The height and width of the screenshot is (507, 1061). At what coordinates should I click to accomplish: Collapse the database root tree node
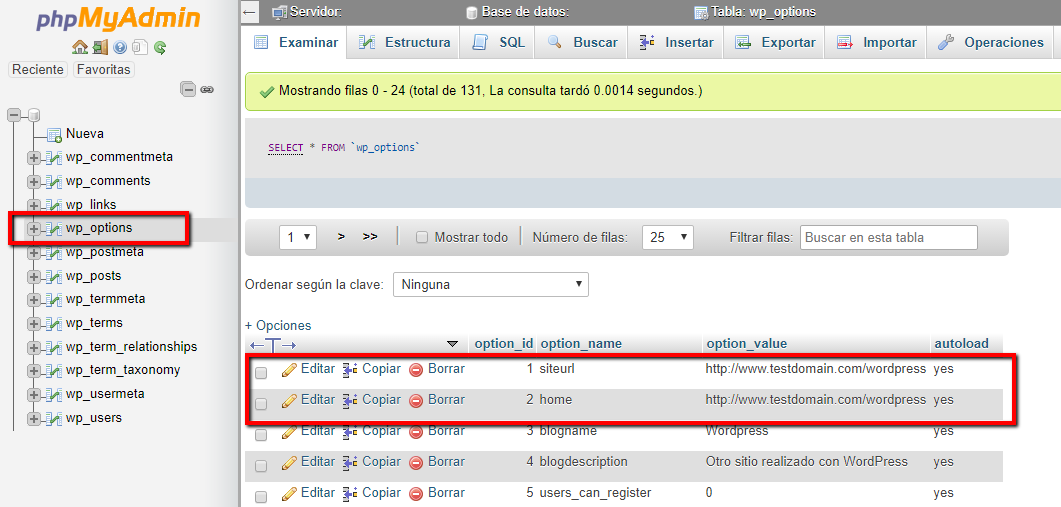14,115
